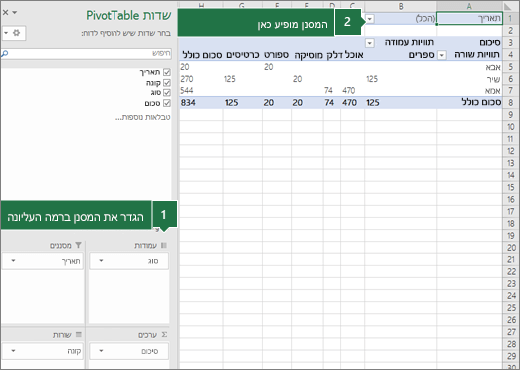Click the column B header
Viewport: 520px width, 370px height.
tap(400, 6)
